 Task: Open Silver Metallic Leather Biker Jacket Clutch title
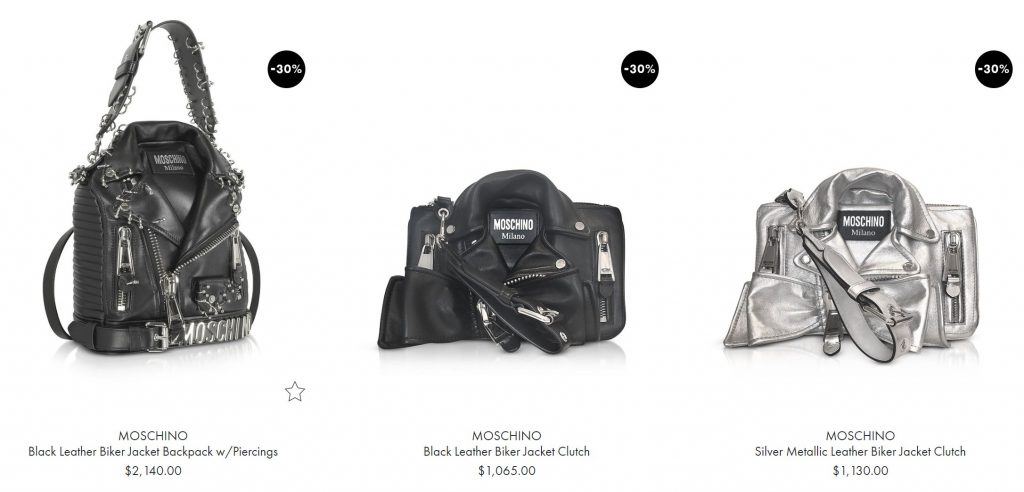point(860,451)
